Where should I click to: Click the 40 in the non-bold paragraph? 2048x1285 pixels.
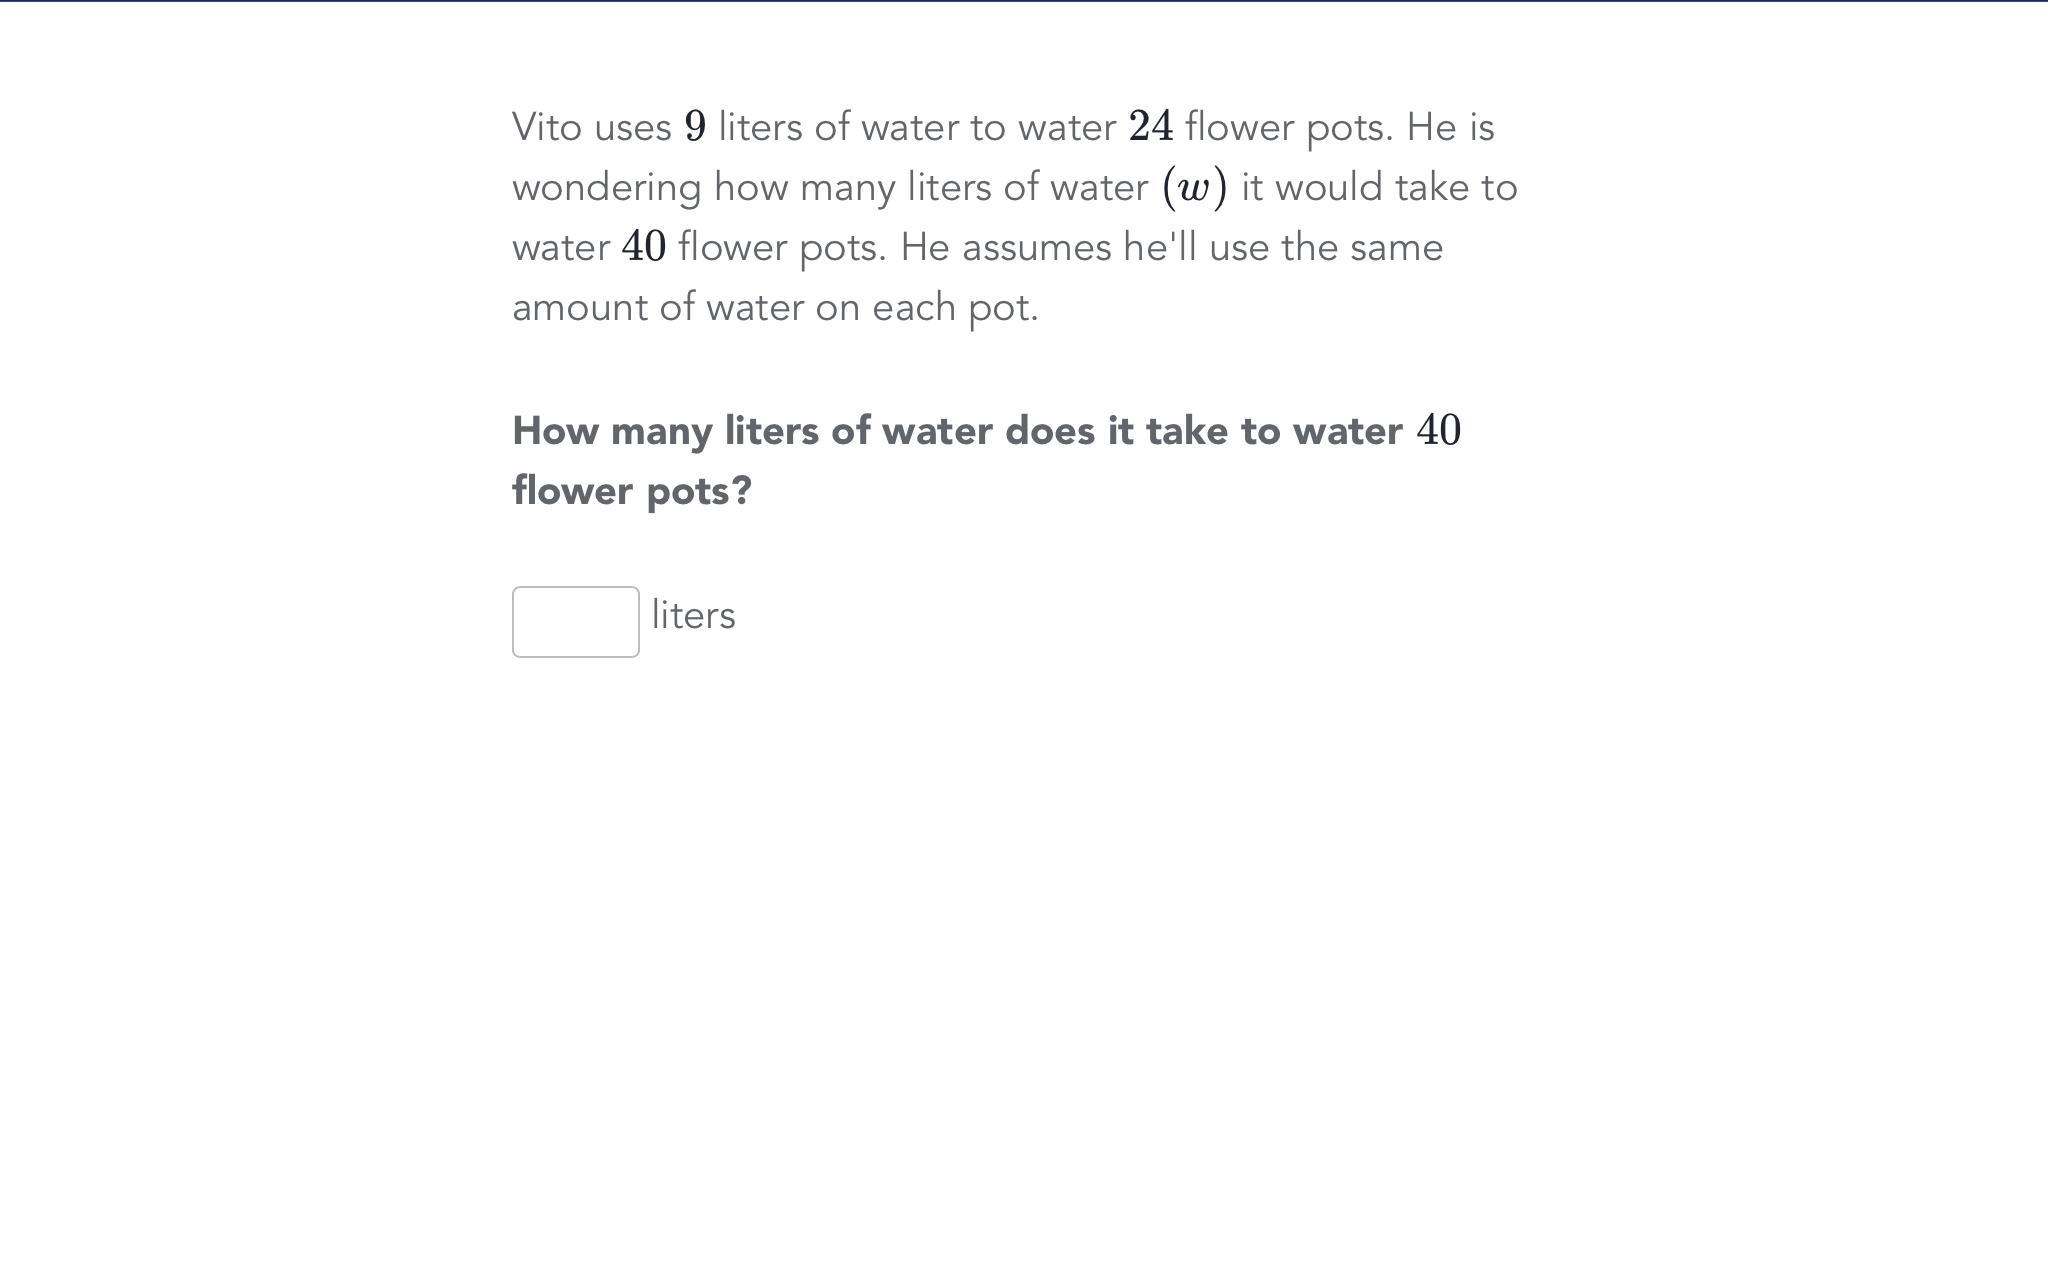point(644,248)
